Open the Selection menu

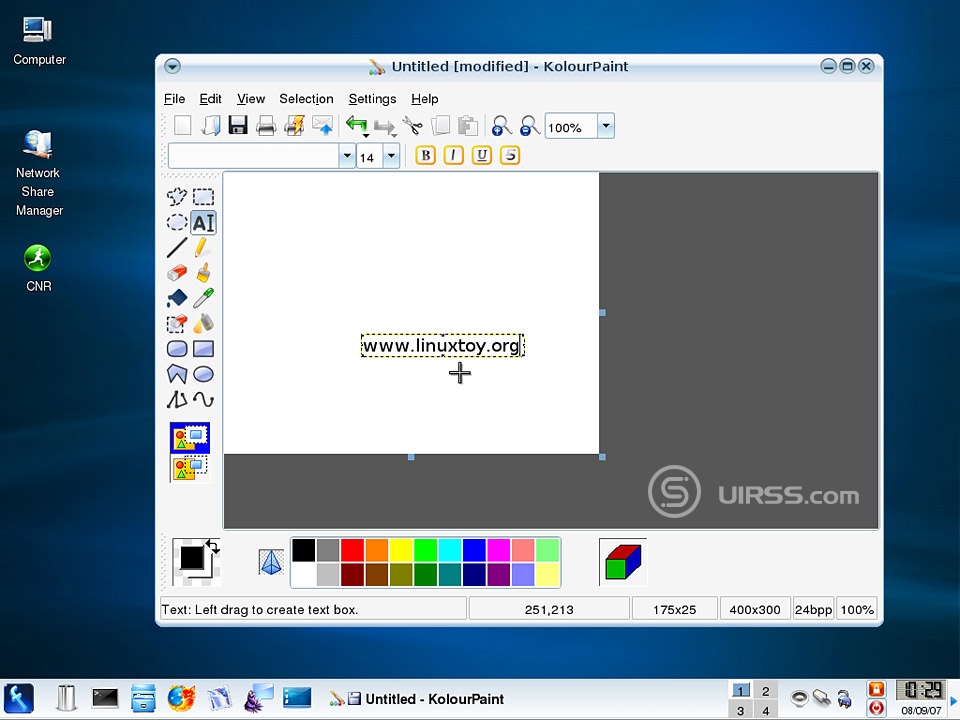tap(306, 99)
